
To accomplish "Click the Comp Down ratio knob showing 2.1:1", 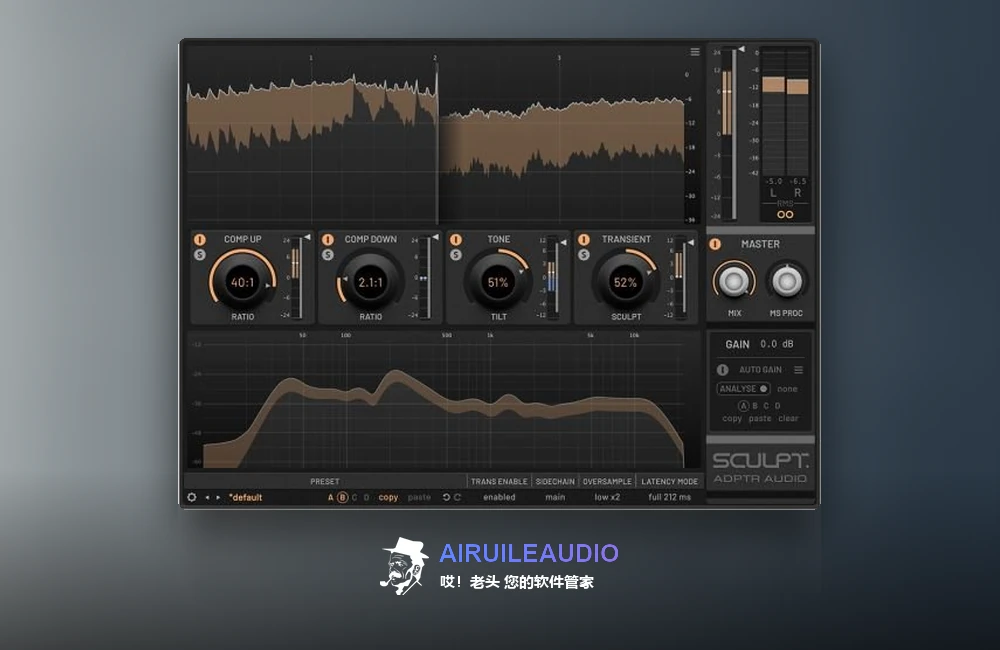I will click(371, 282).
